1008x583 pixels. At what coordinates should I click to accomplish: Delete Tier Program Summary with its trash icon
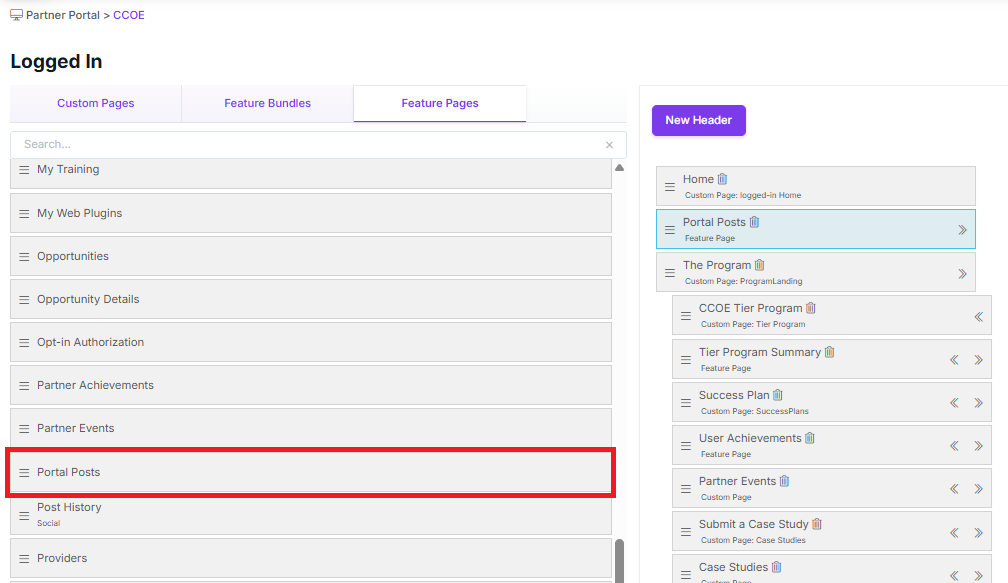(827, 352)
